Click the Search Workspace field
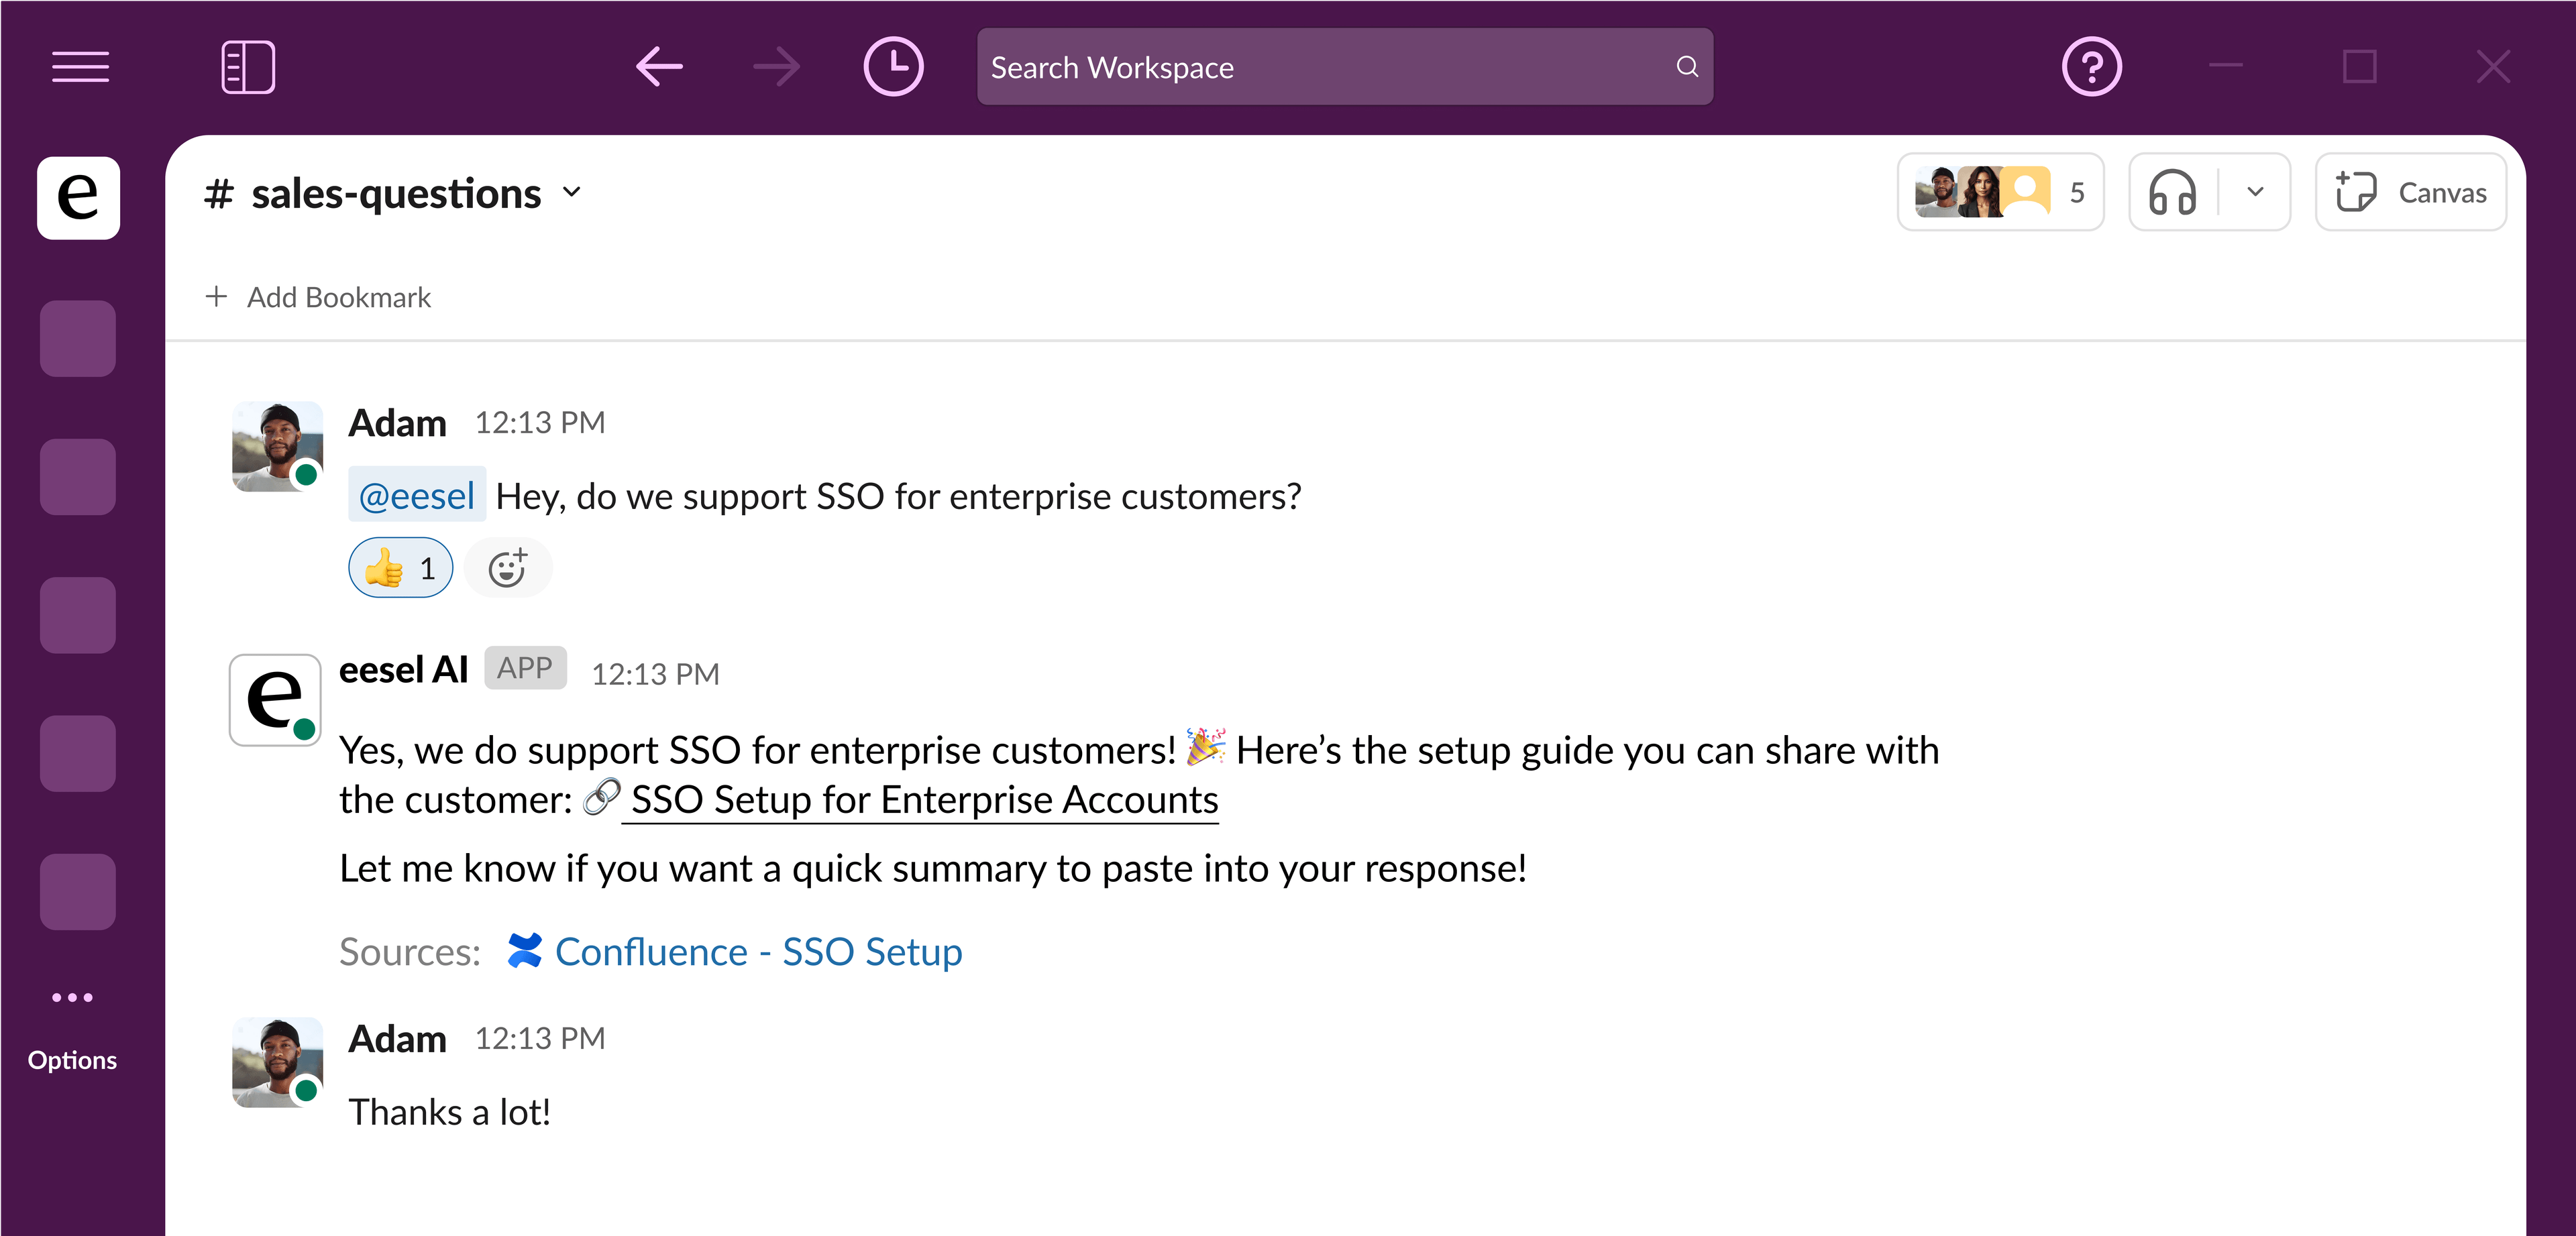This screenshot has width=2576, height=1236. (x=1345, y=67)
